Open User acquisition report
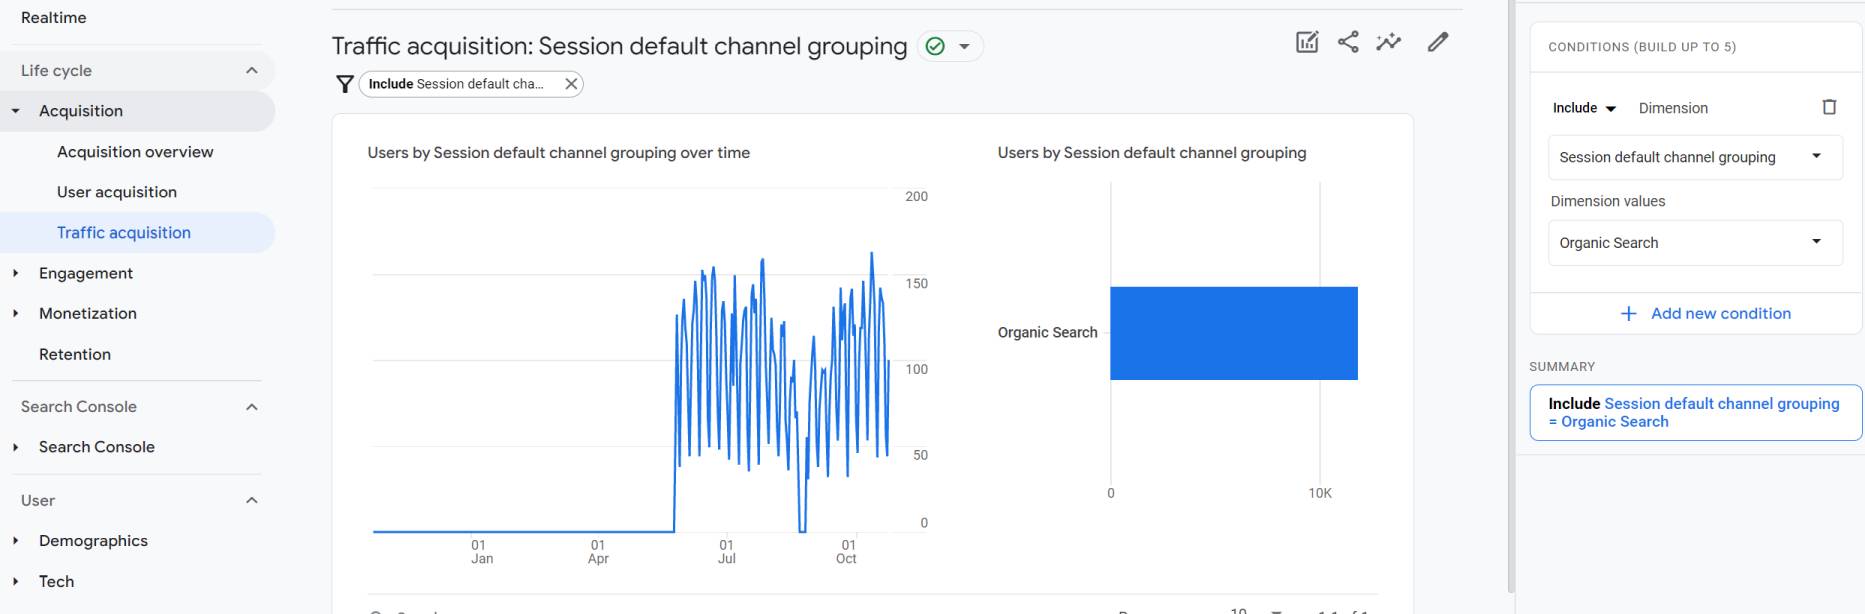Image resolution: width=1865 pixels, height=614 pixels. 117,192
